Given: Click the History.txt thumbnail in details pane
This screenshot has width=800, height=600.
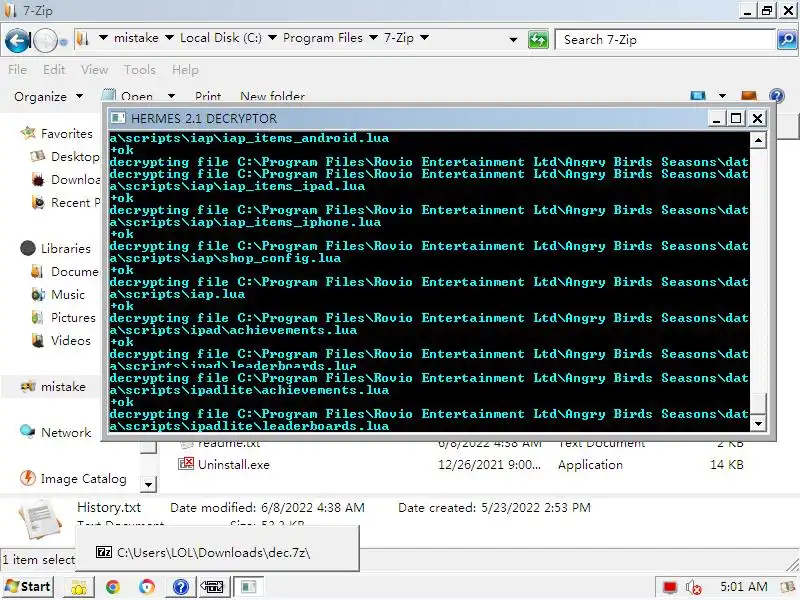Looking at the screenshot, I should (41, 520).
